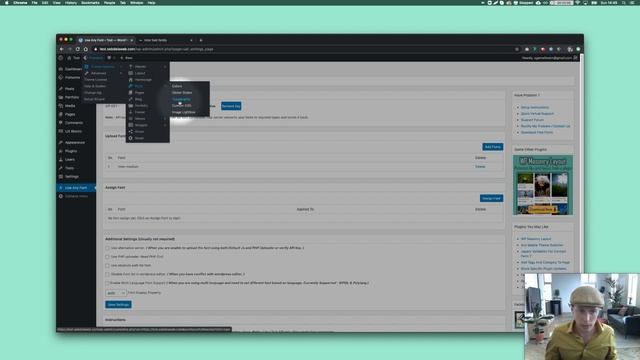The height and width of the screenshot is (360, 640).
Task: Open Plugins in the WordPress sidebar
Action: pos(71,151)
